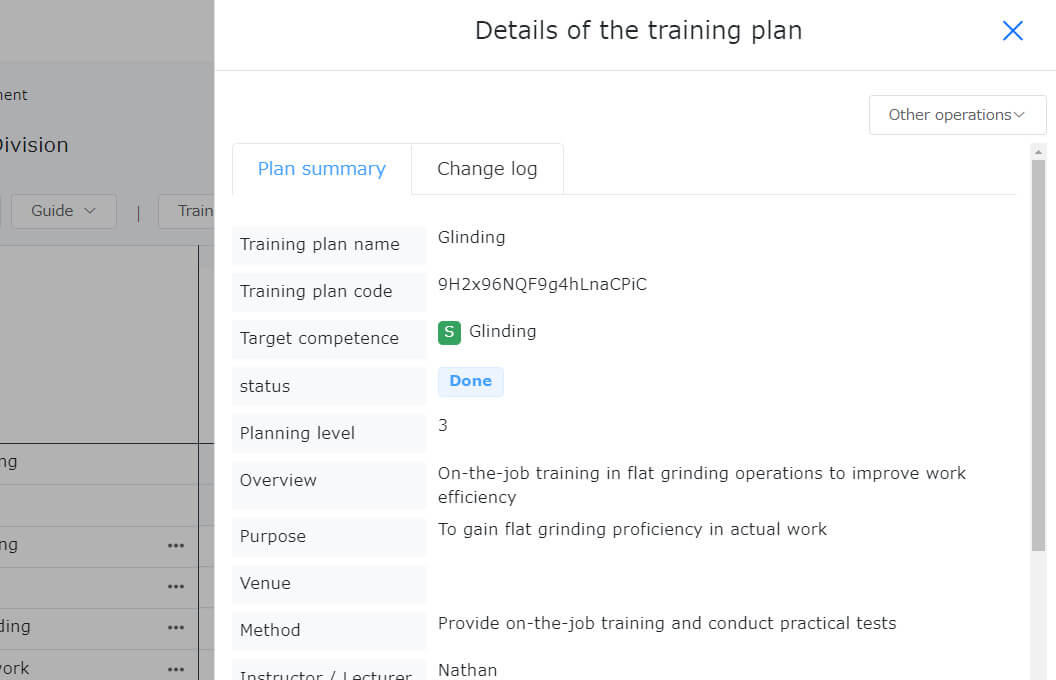Close the training plan details panel
Screen dimensions: 1056x680
click(x=1012, y=31)
